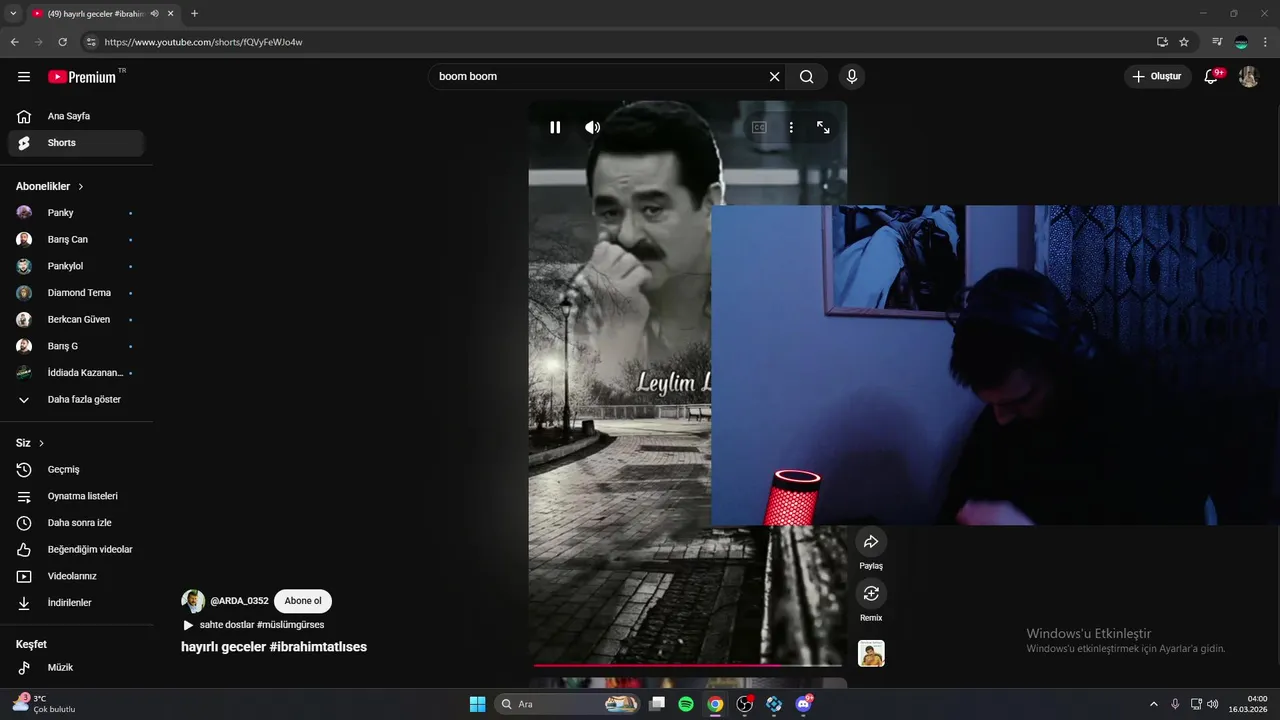Screen dimensions: 1280x720
Task: Open the taskbar weather widget
Action: pyautogui.click(x=44, y=704)
